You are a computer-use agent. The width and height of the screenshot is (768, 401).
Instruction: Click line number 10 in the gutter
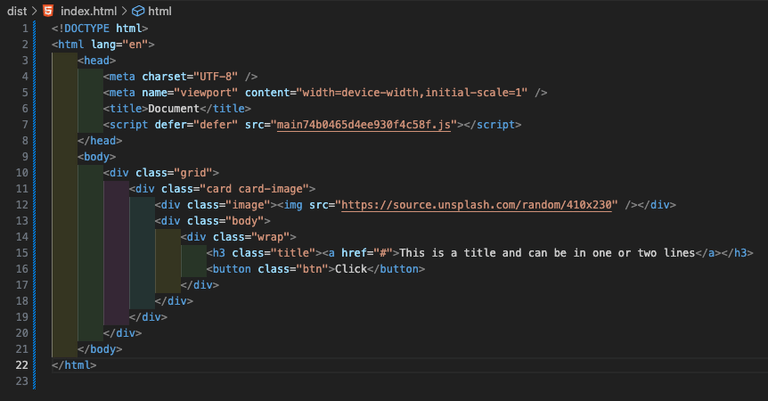click(x=22, y=173)
